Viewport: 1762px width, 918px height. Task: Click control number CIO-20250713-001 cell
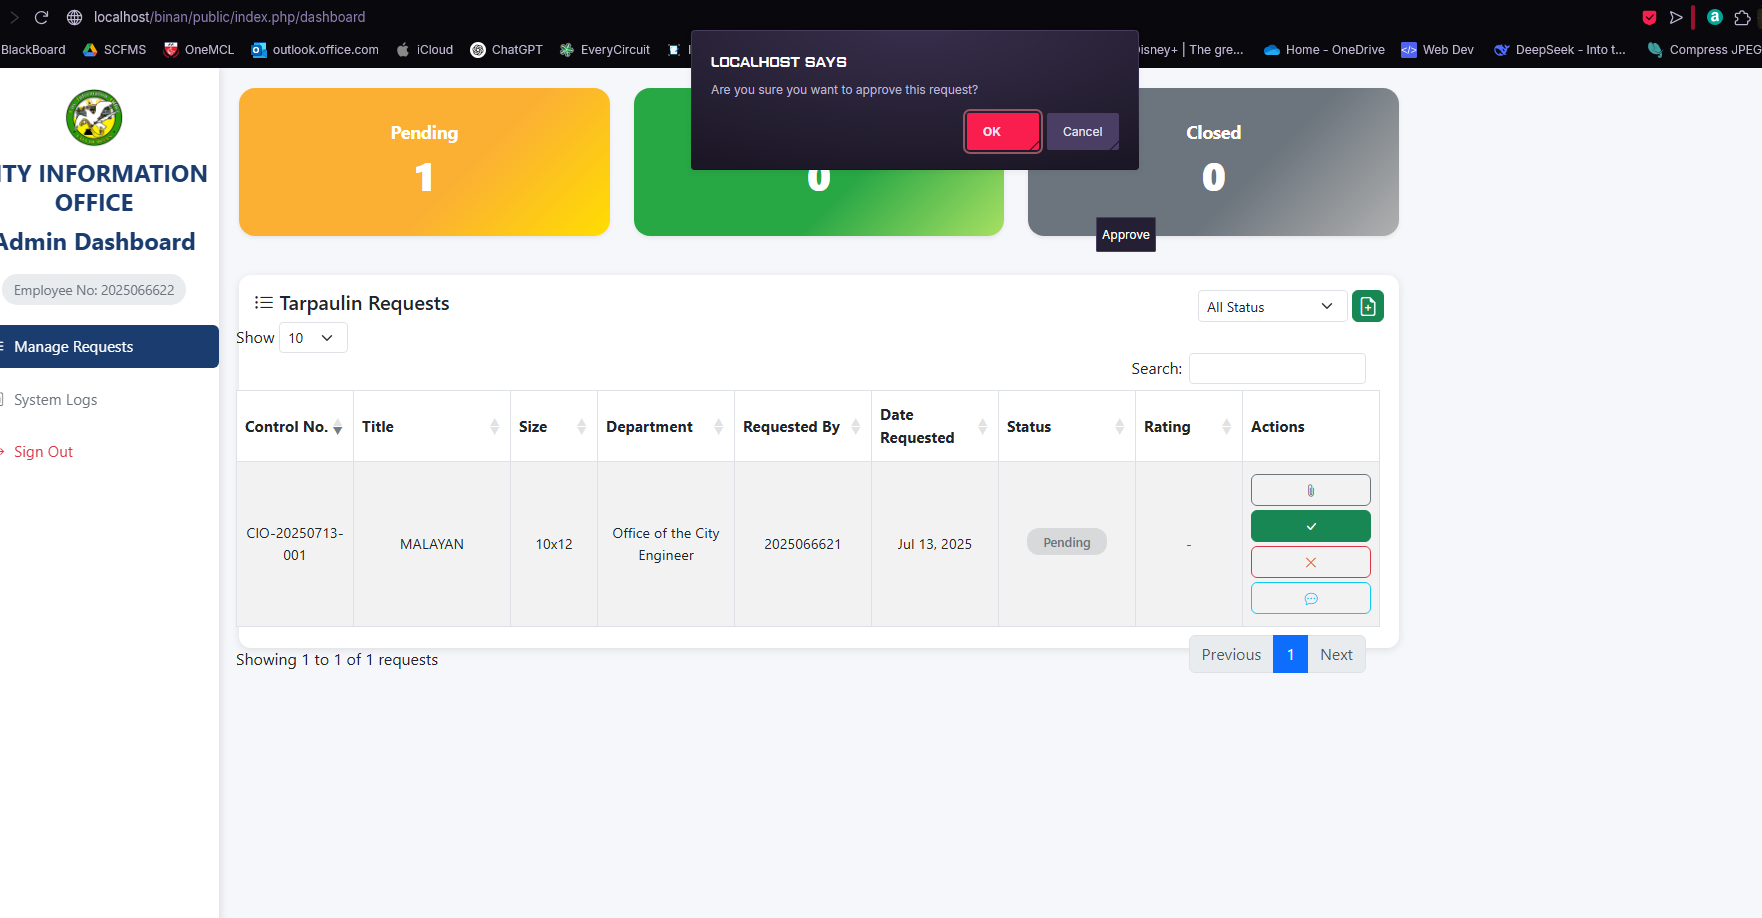295,544
